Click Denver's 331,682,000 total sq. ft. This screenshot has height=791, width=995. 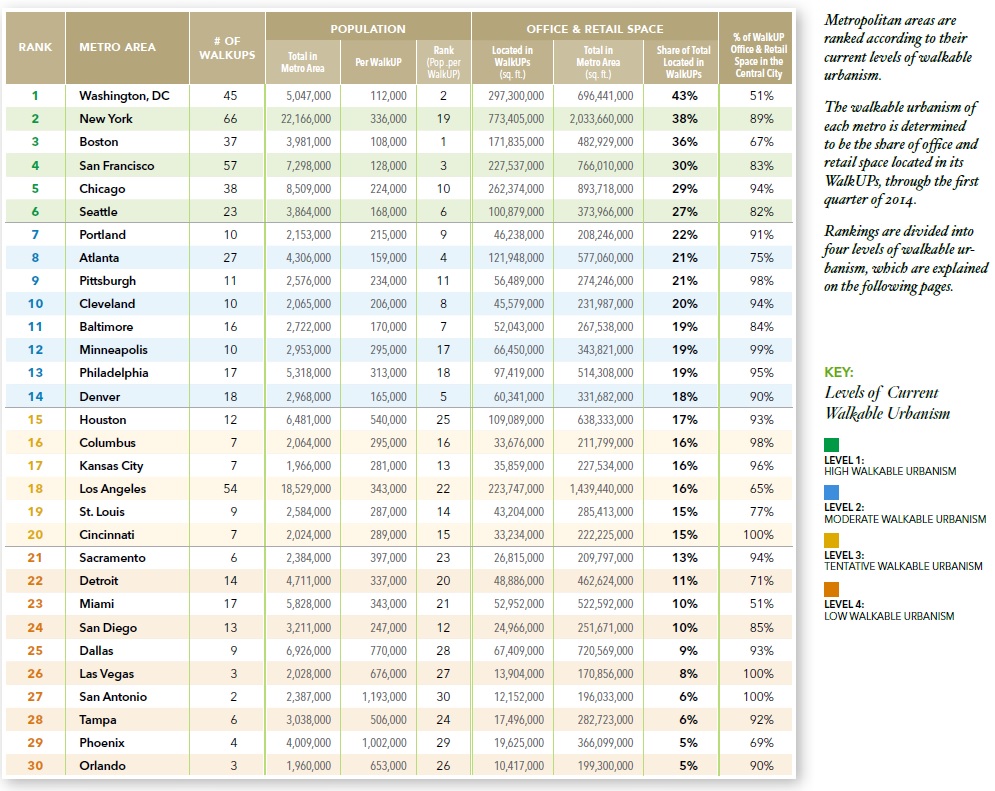[605, 396]
